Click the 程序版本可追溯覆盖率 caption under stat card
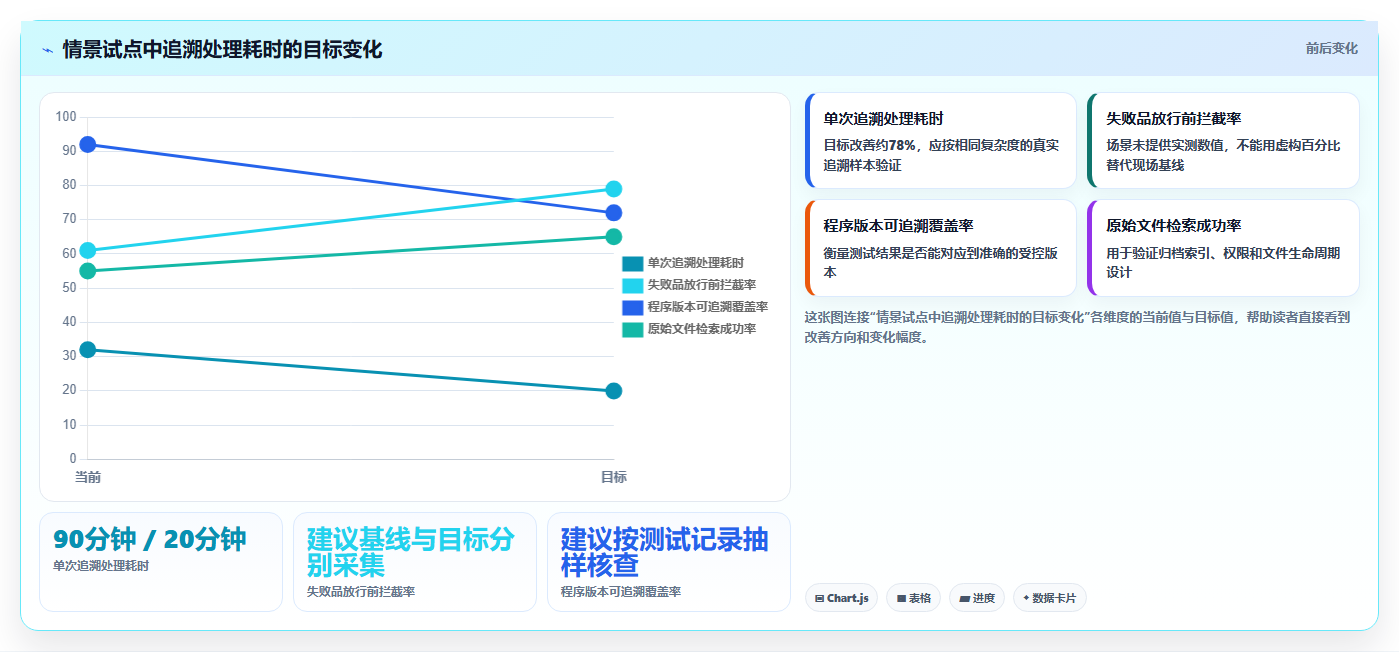1399x652 pixels. point(621,592)
